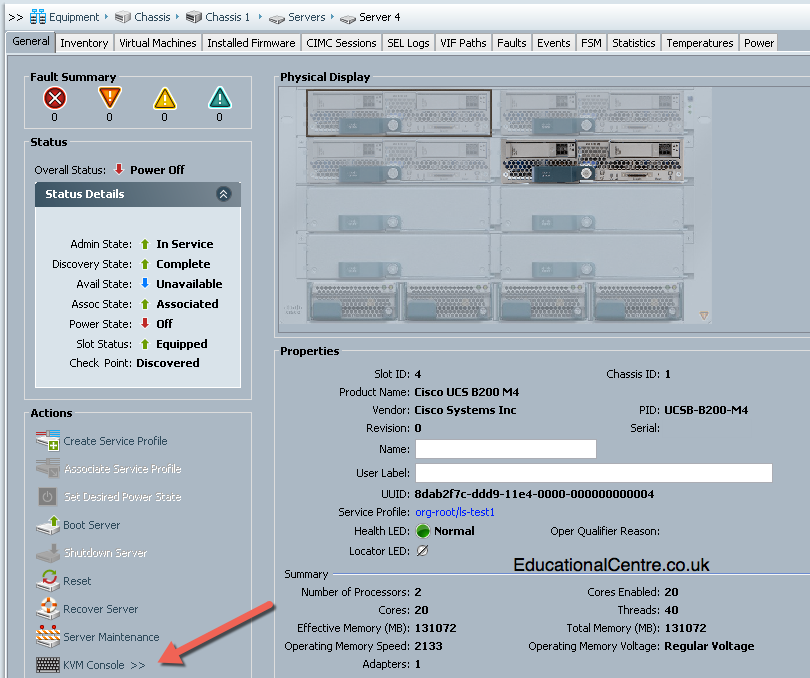The width and height of the screenshot is (810, 678).
Task: Click the Create Service Profile icon
Action: 48,440
